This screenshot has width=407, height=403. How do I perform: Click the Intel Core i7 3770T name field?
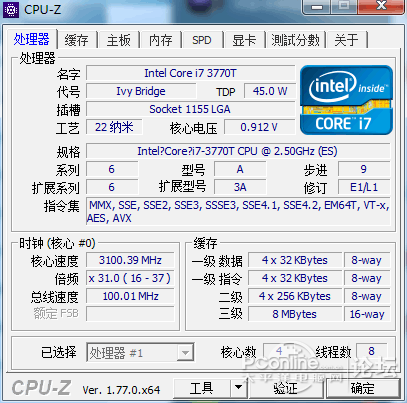tap(190, 73)
